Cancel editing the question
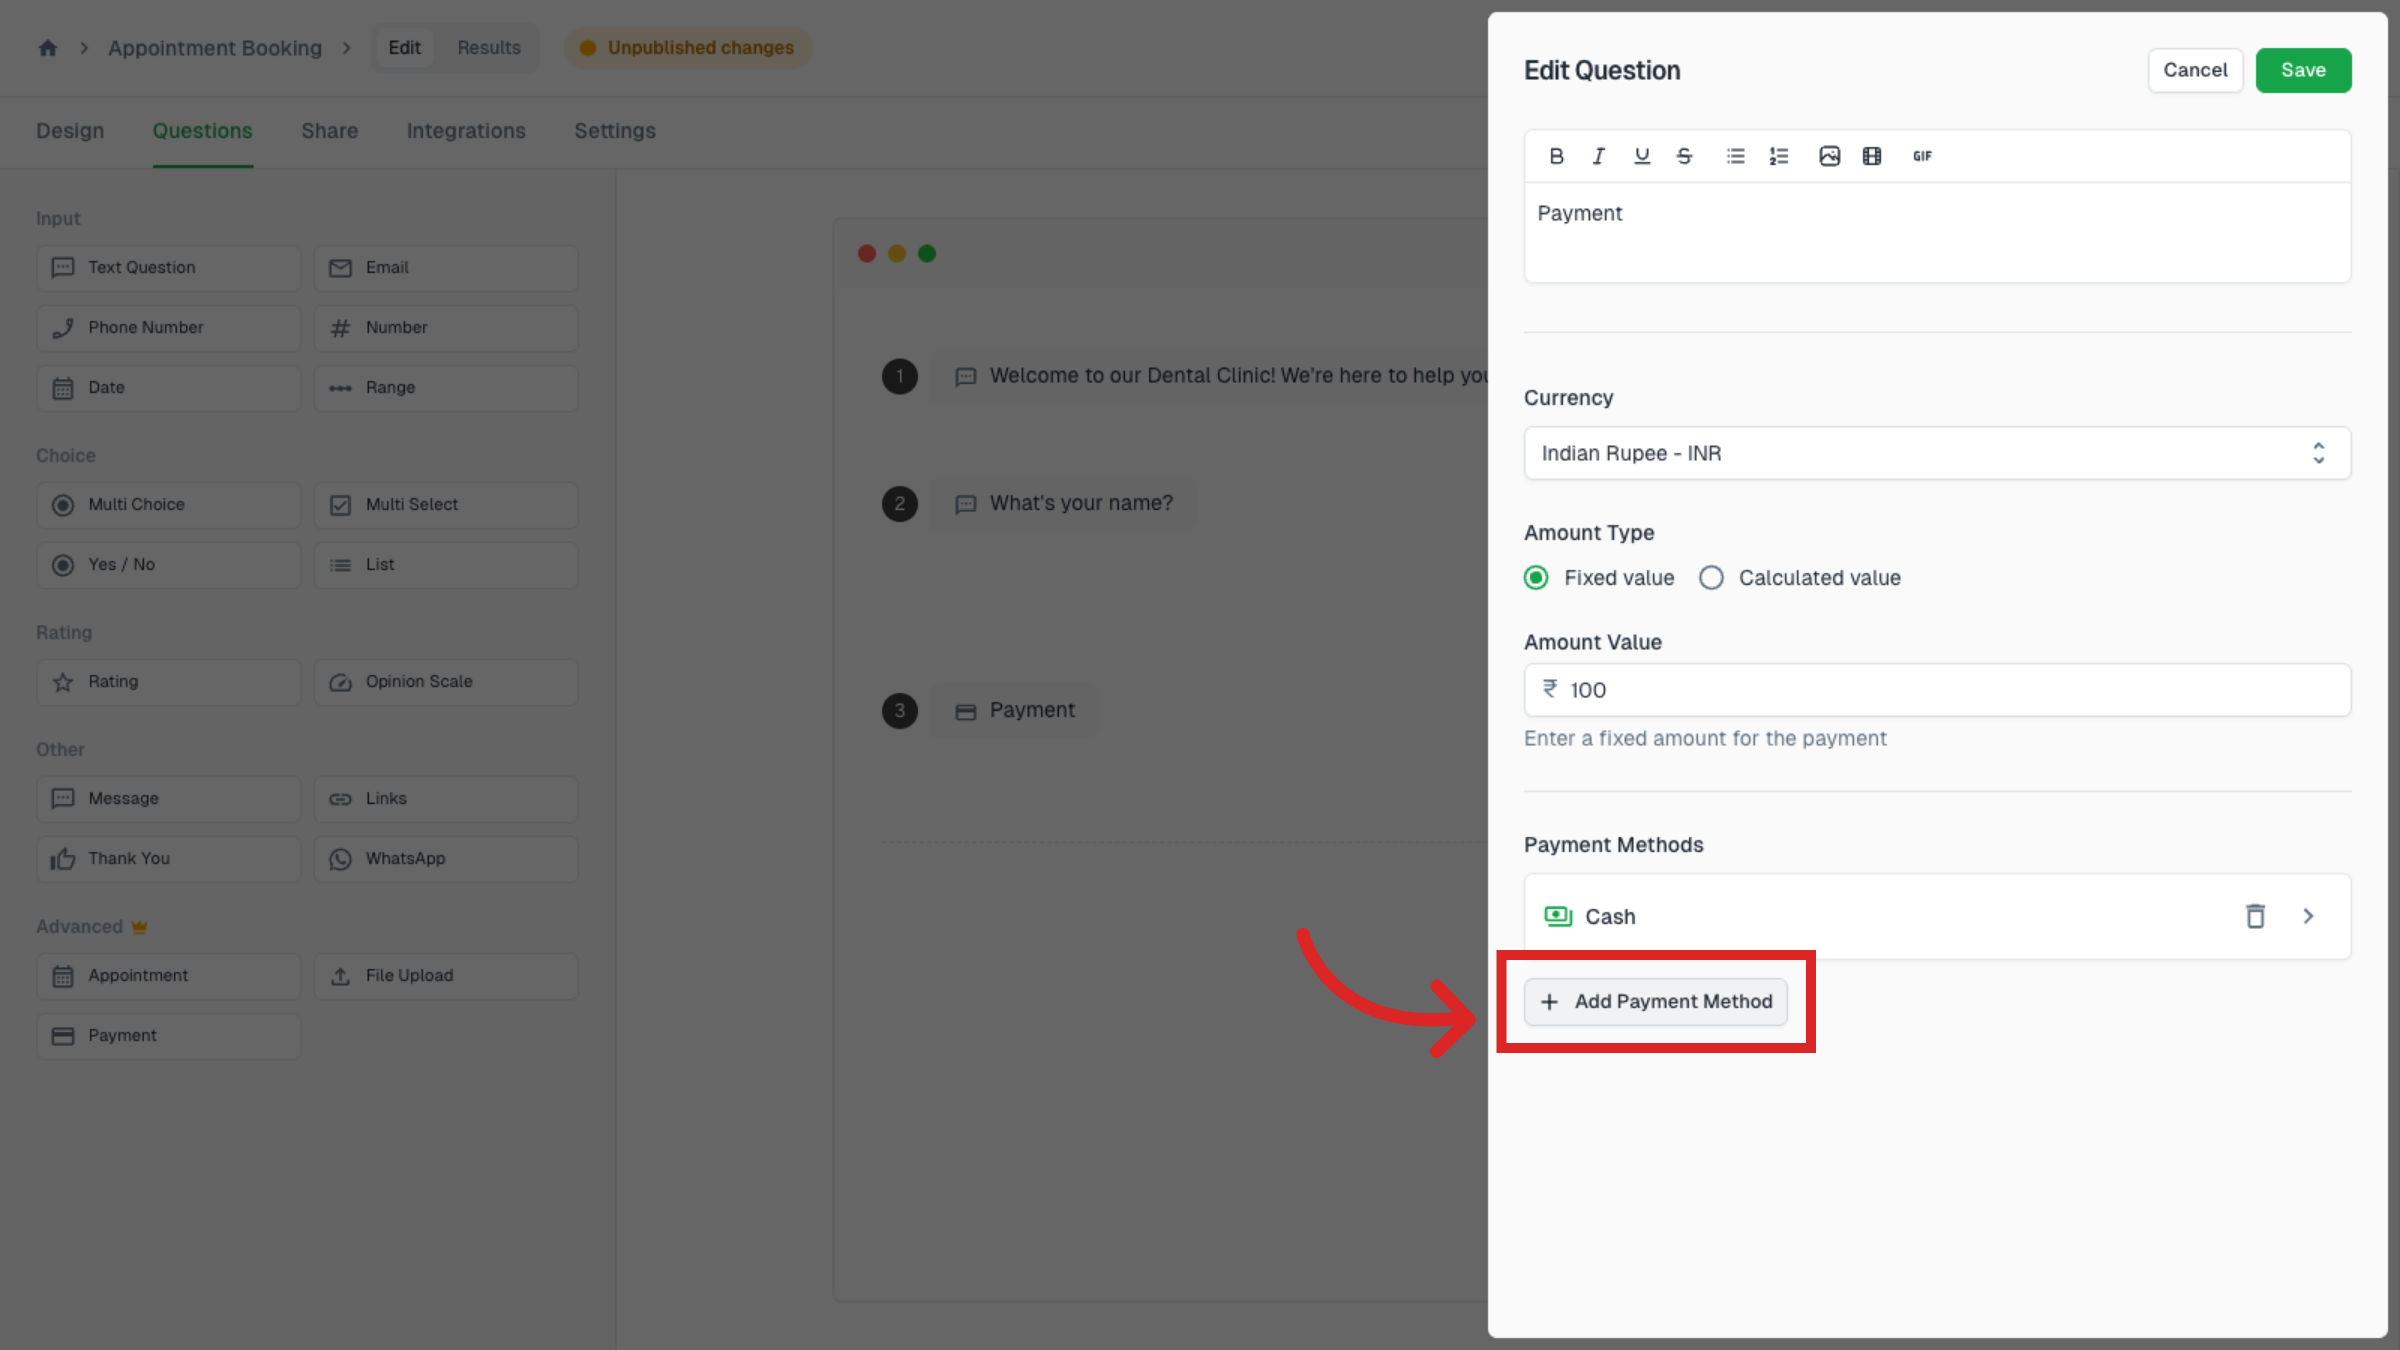This screenshot has height=1350, width=2400. tap(2195, 70)
